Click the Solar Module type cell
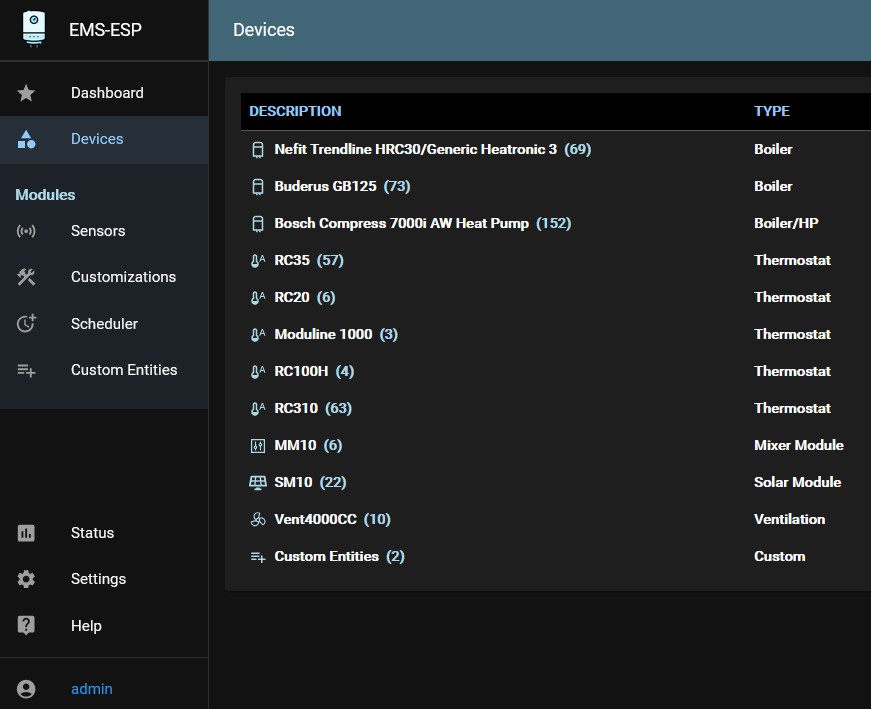This screenshot has width=871, height=709. coord(797,482)
